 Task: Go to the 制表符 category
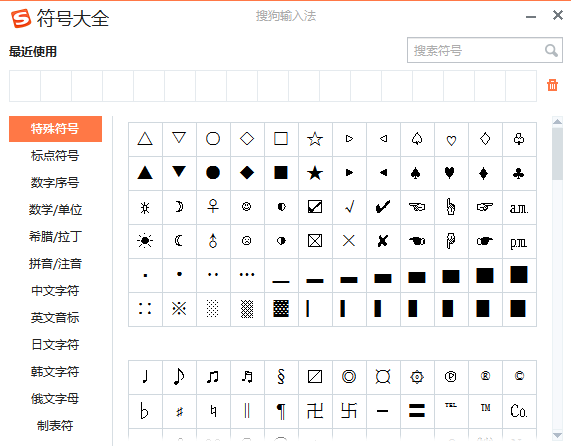coord(55,425)
